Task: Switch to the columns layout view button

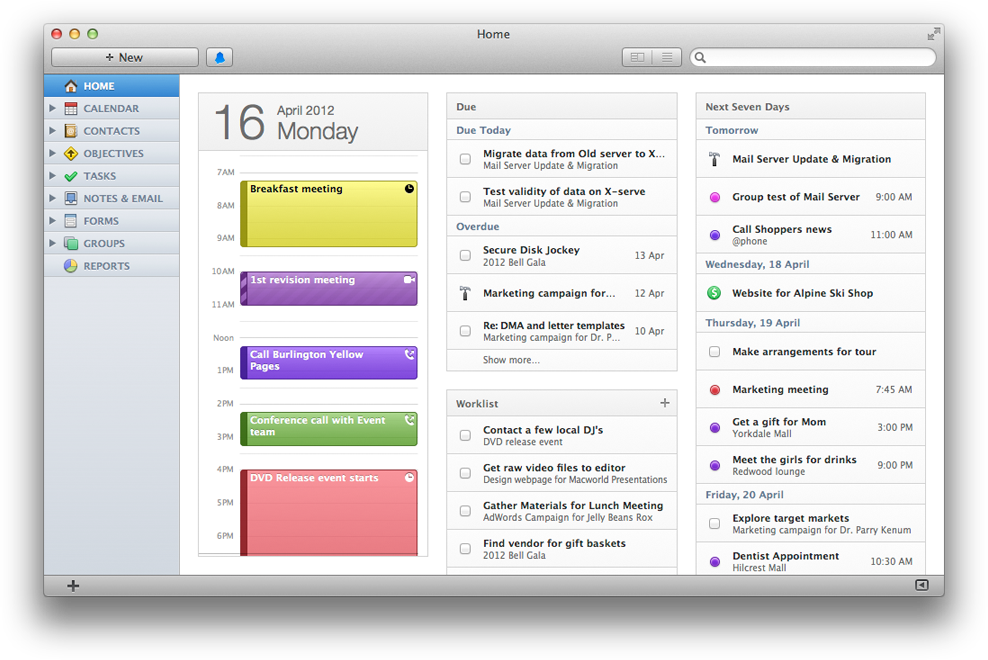Action: point(637,57)
